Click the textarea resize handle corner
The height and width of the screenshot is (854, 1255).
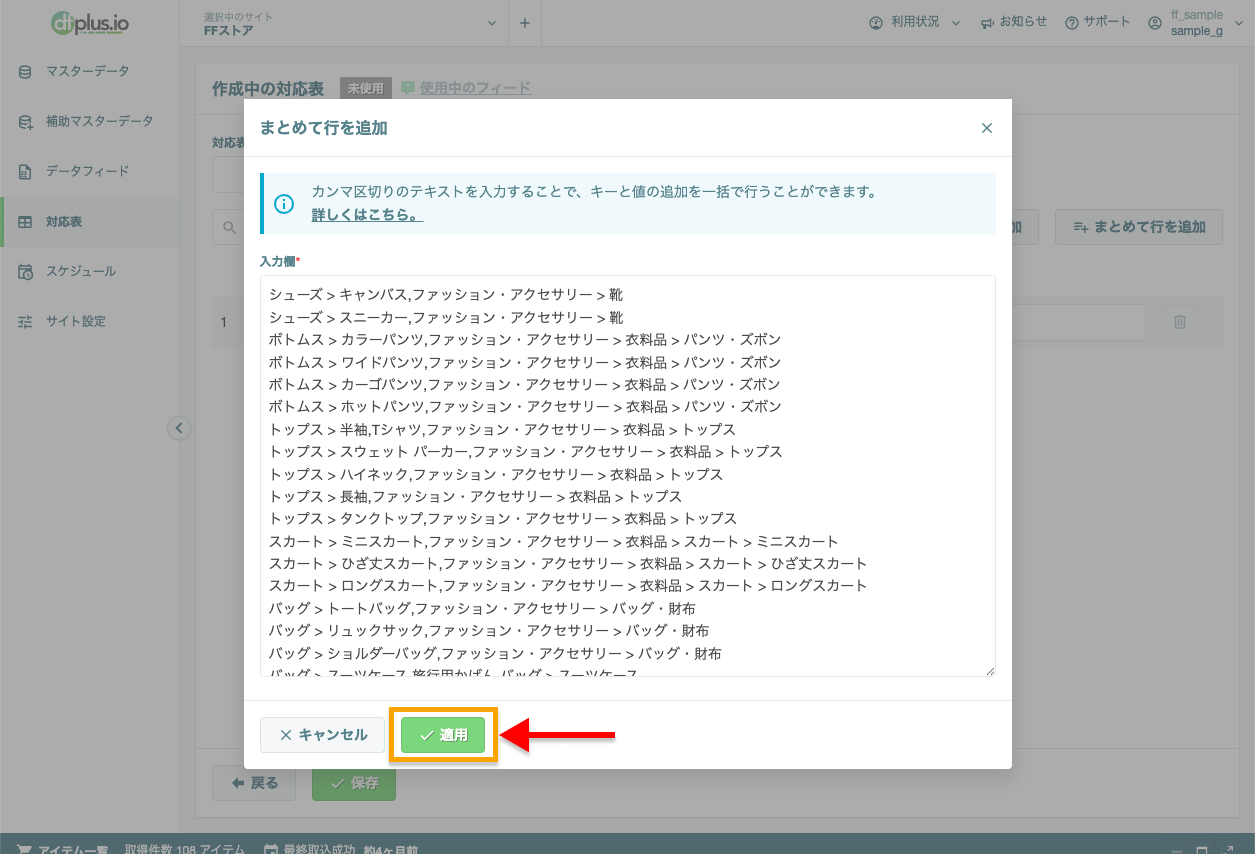(x=990, y=671)
